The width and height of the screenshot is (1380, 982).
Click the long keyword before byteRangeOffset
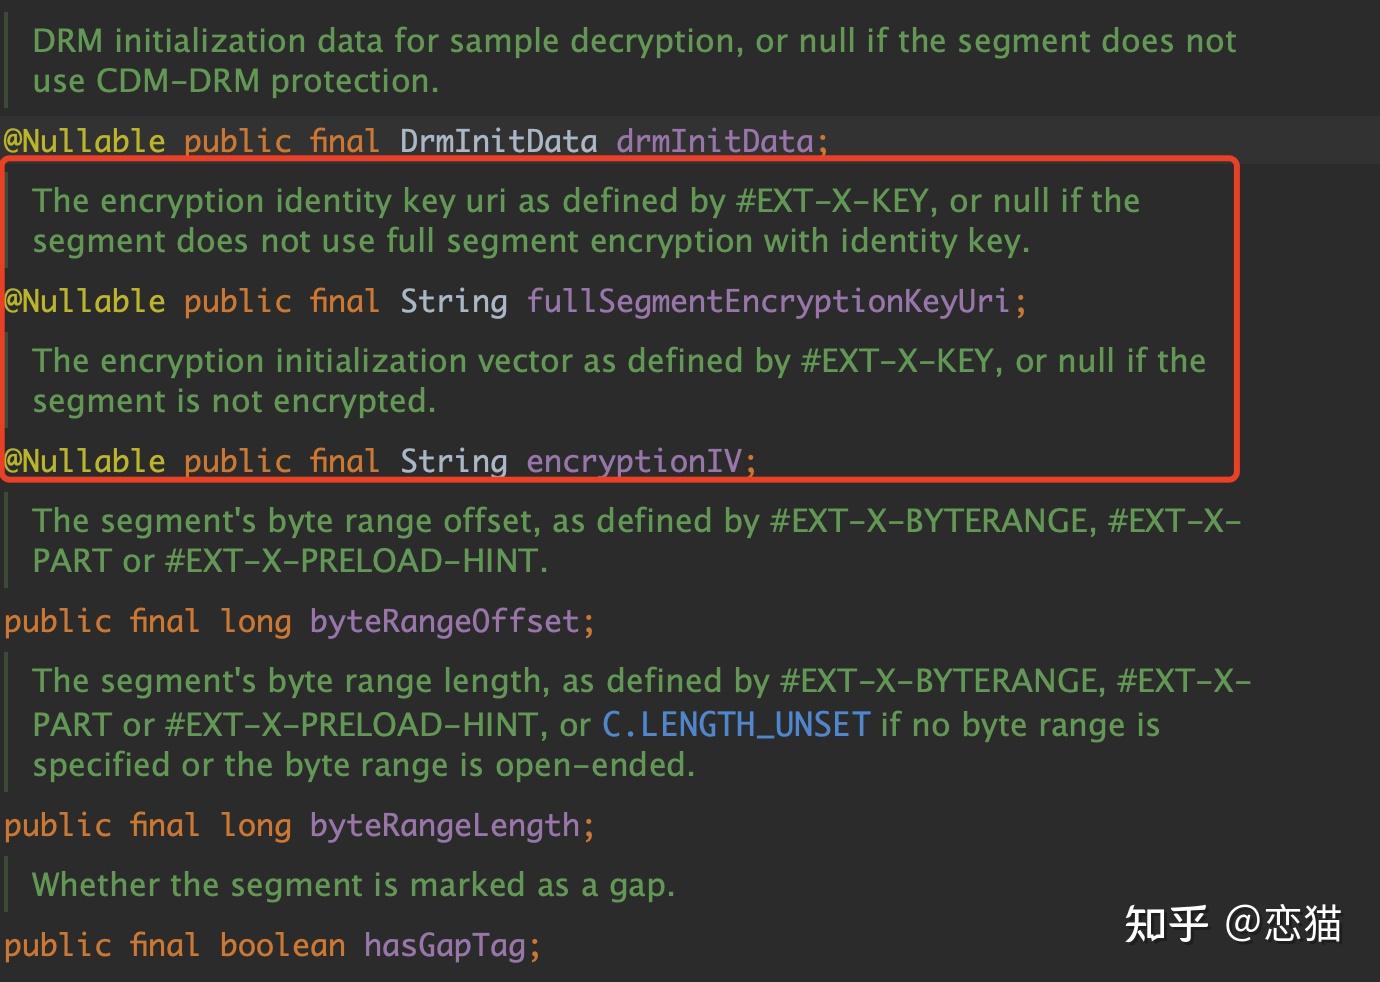[255, 621]
